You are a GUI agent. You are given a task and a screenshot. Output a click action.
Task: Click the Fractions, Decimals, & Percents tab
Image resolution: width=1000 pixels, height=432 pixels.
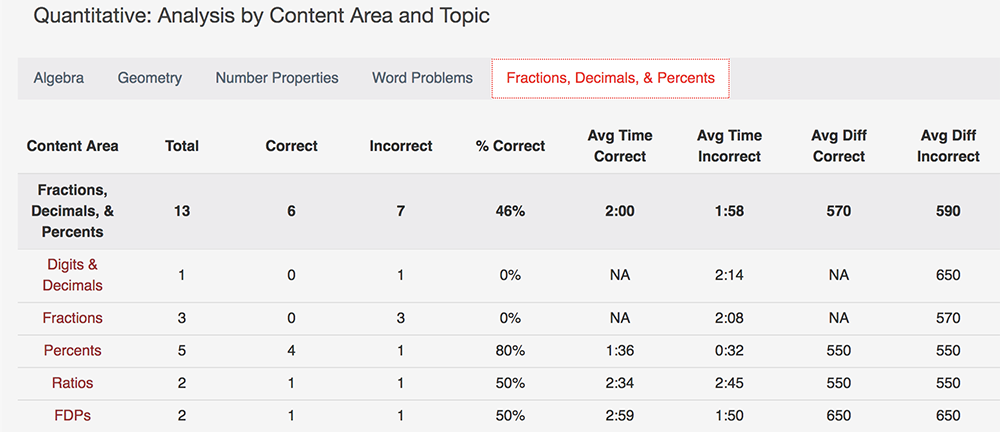(x=610, y=78)
